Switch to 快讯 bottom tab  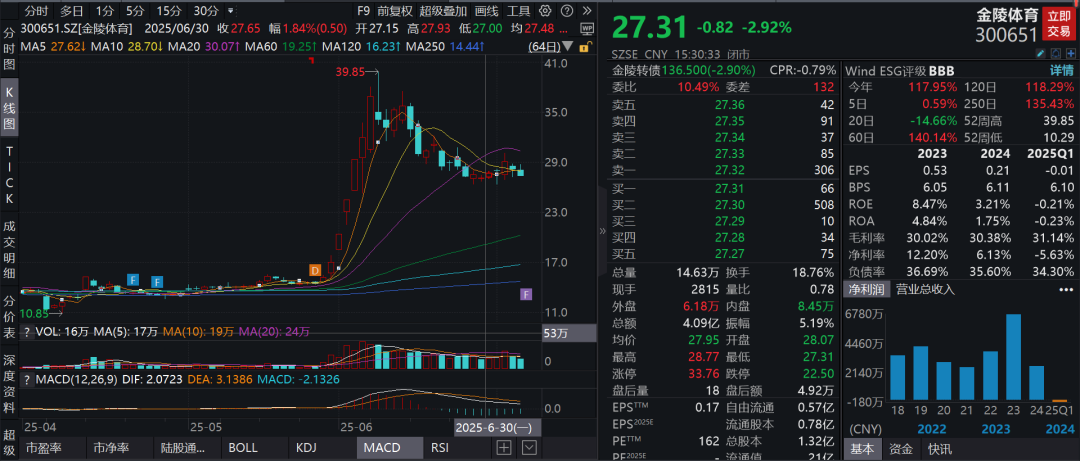[x=938, y=449]
